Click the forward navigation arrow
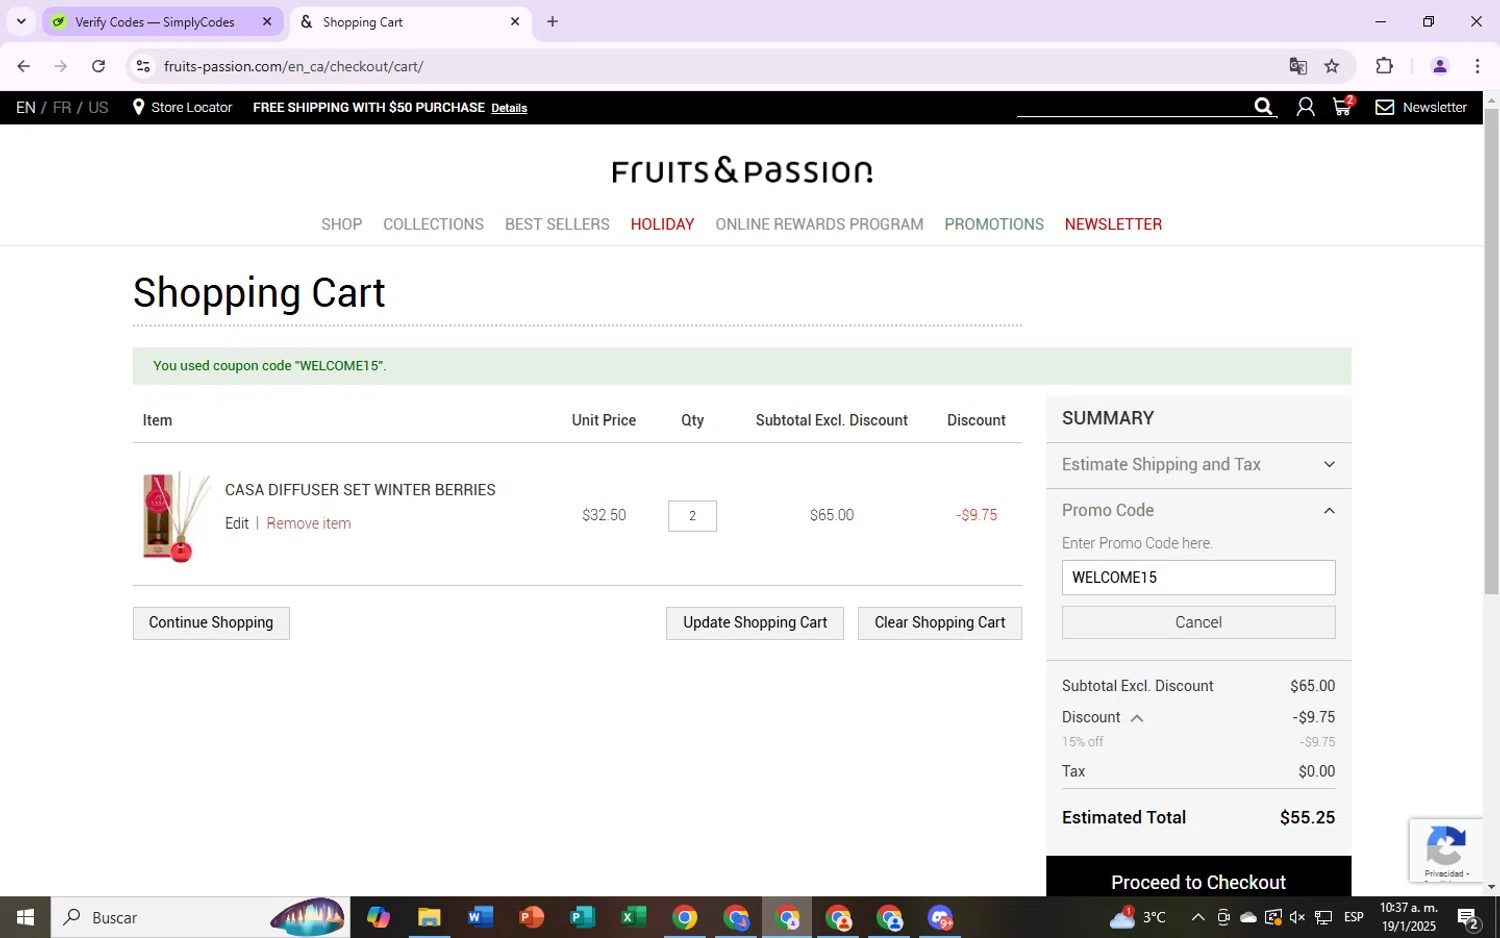Viewport: 1500px width, 938px height. point(60,66)
